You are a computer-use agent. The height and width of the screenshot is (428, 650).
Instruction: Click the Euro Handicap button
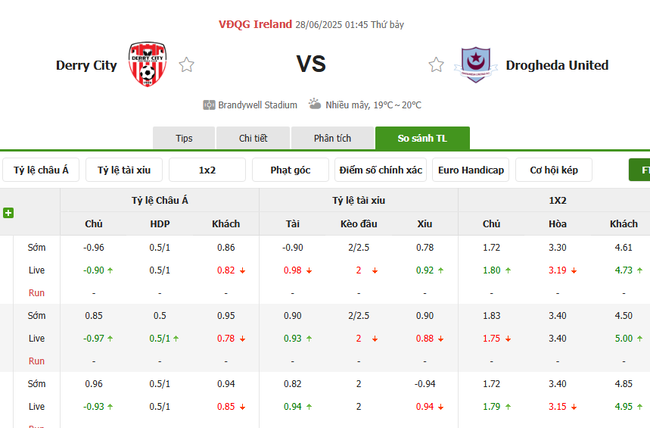point(471,170)
